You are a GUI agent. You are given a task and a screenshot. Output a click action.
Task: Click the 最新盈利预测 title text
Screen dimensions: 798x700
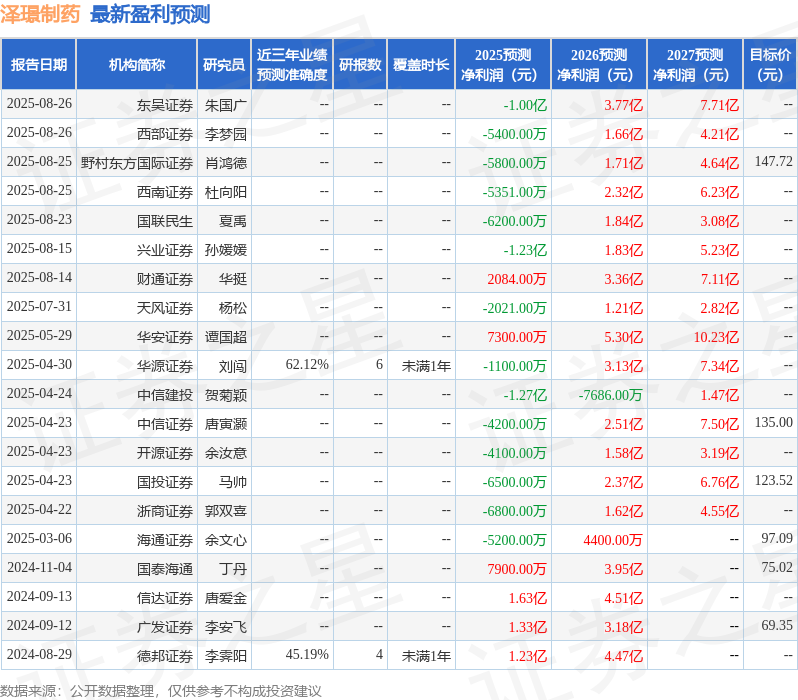[x=150, y=14]
